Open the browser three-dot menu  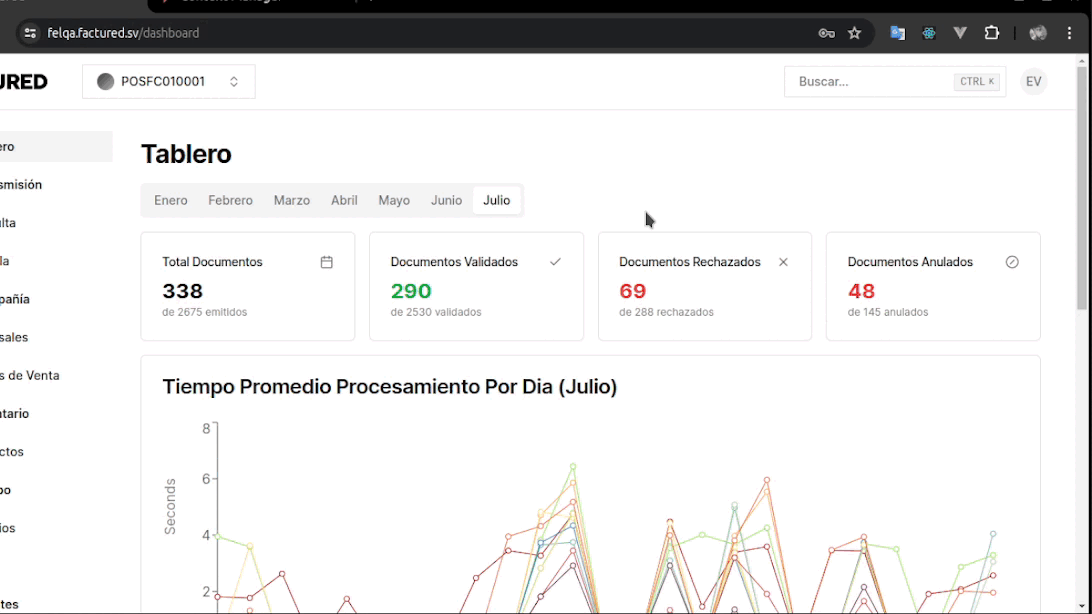[1070, 33]
